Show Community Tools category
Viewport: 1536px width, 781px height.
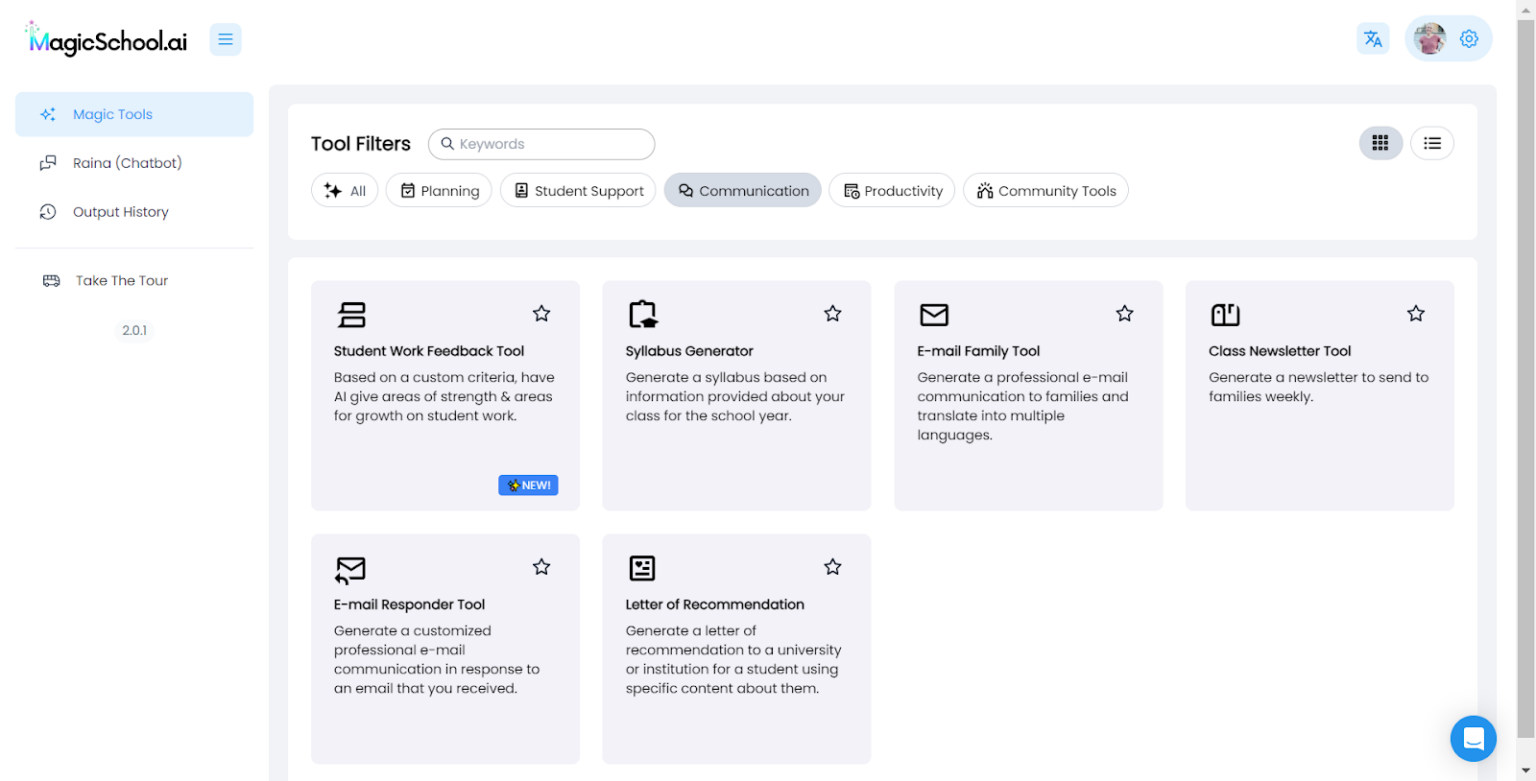[1045, 191]
